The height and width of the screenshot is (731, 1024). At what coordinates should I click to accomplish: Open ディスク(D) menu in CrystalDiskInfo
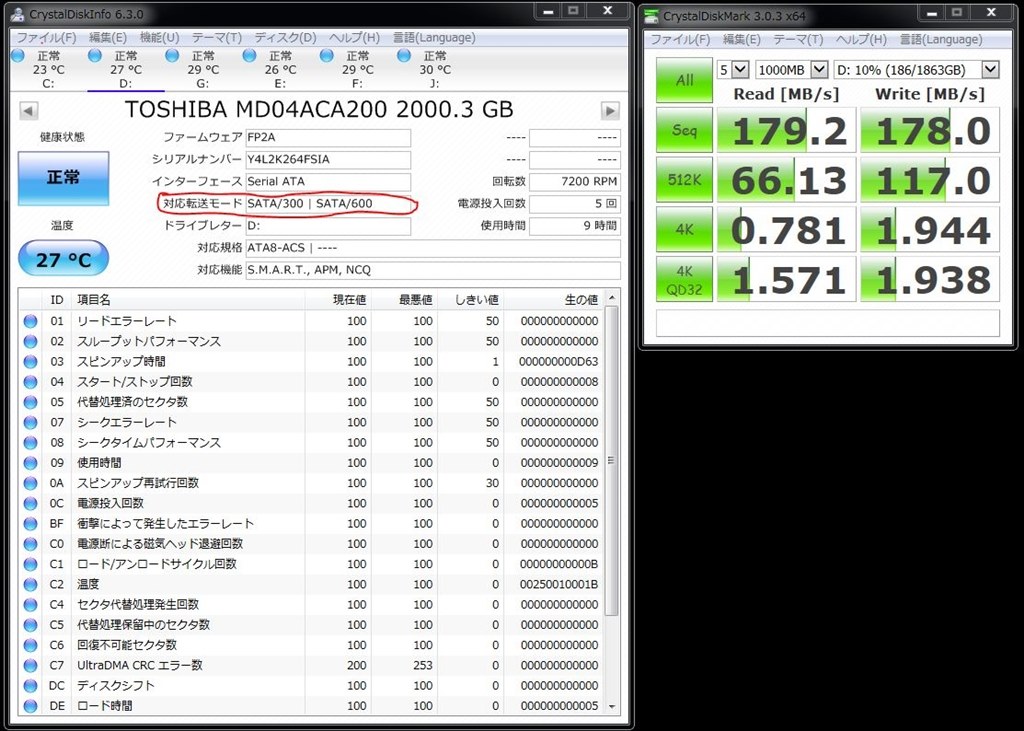285,38
